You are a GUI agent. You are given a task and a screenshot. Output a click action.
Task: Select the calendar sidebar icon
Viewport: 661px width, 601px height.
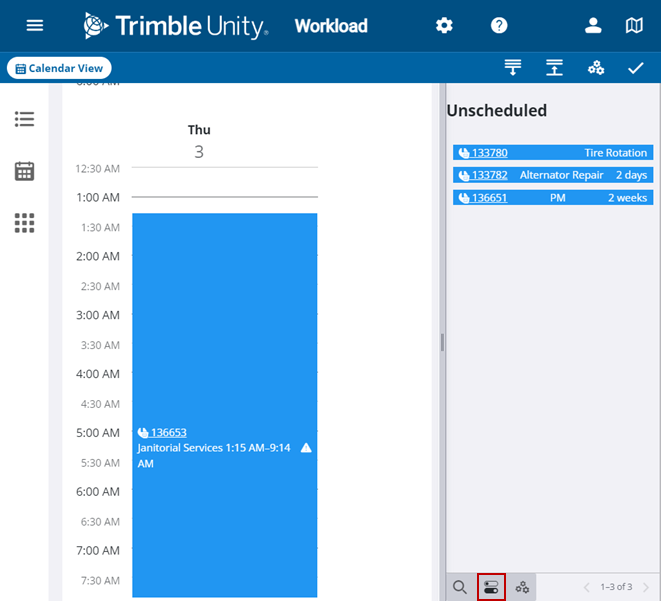(25, 171)
